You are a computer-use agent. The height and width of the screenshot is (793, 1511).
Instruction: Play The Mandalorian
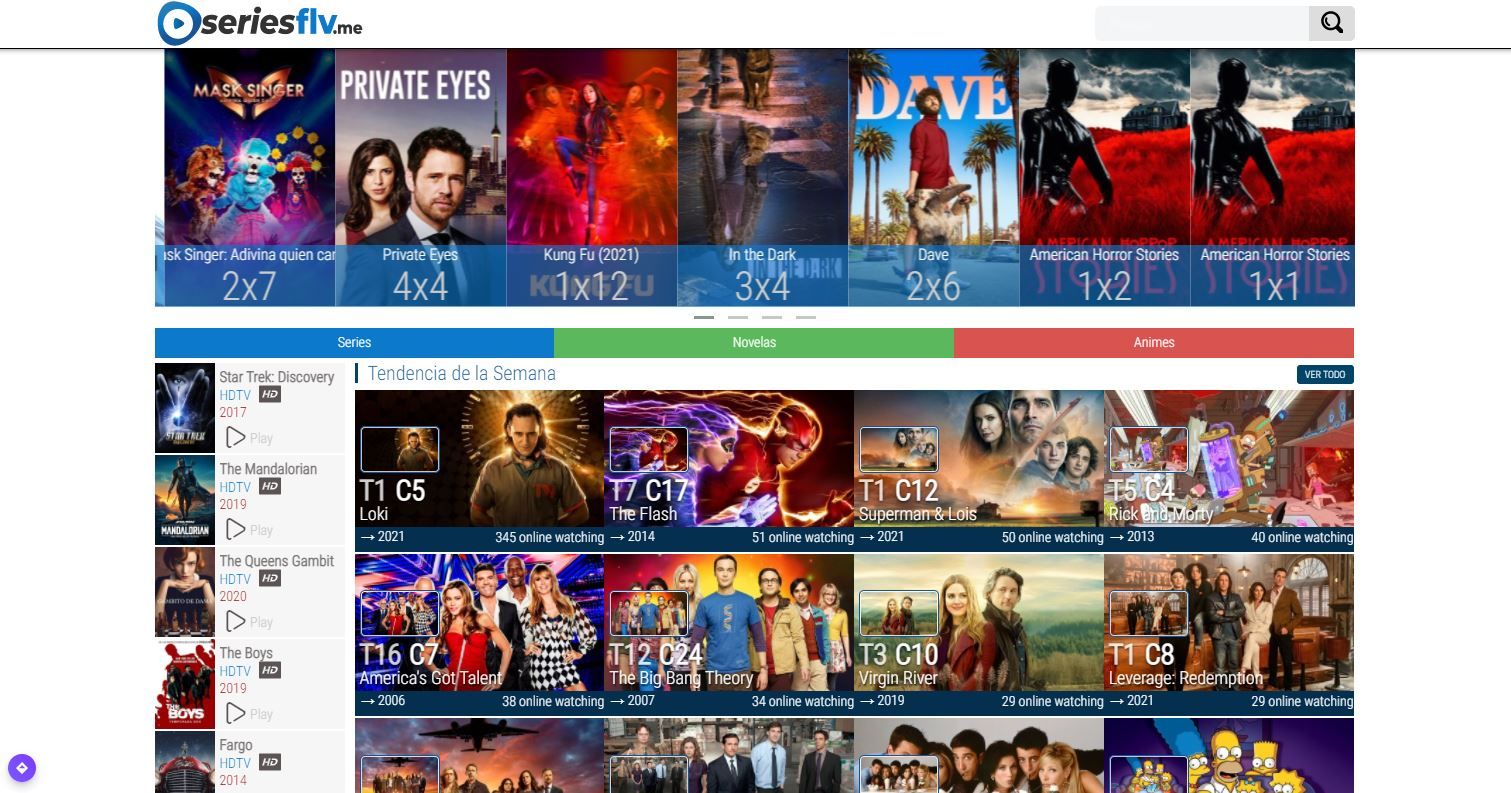tap(249, 529)
